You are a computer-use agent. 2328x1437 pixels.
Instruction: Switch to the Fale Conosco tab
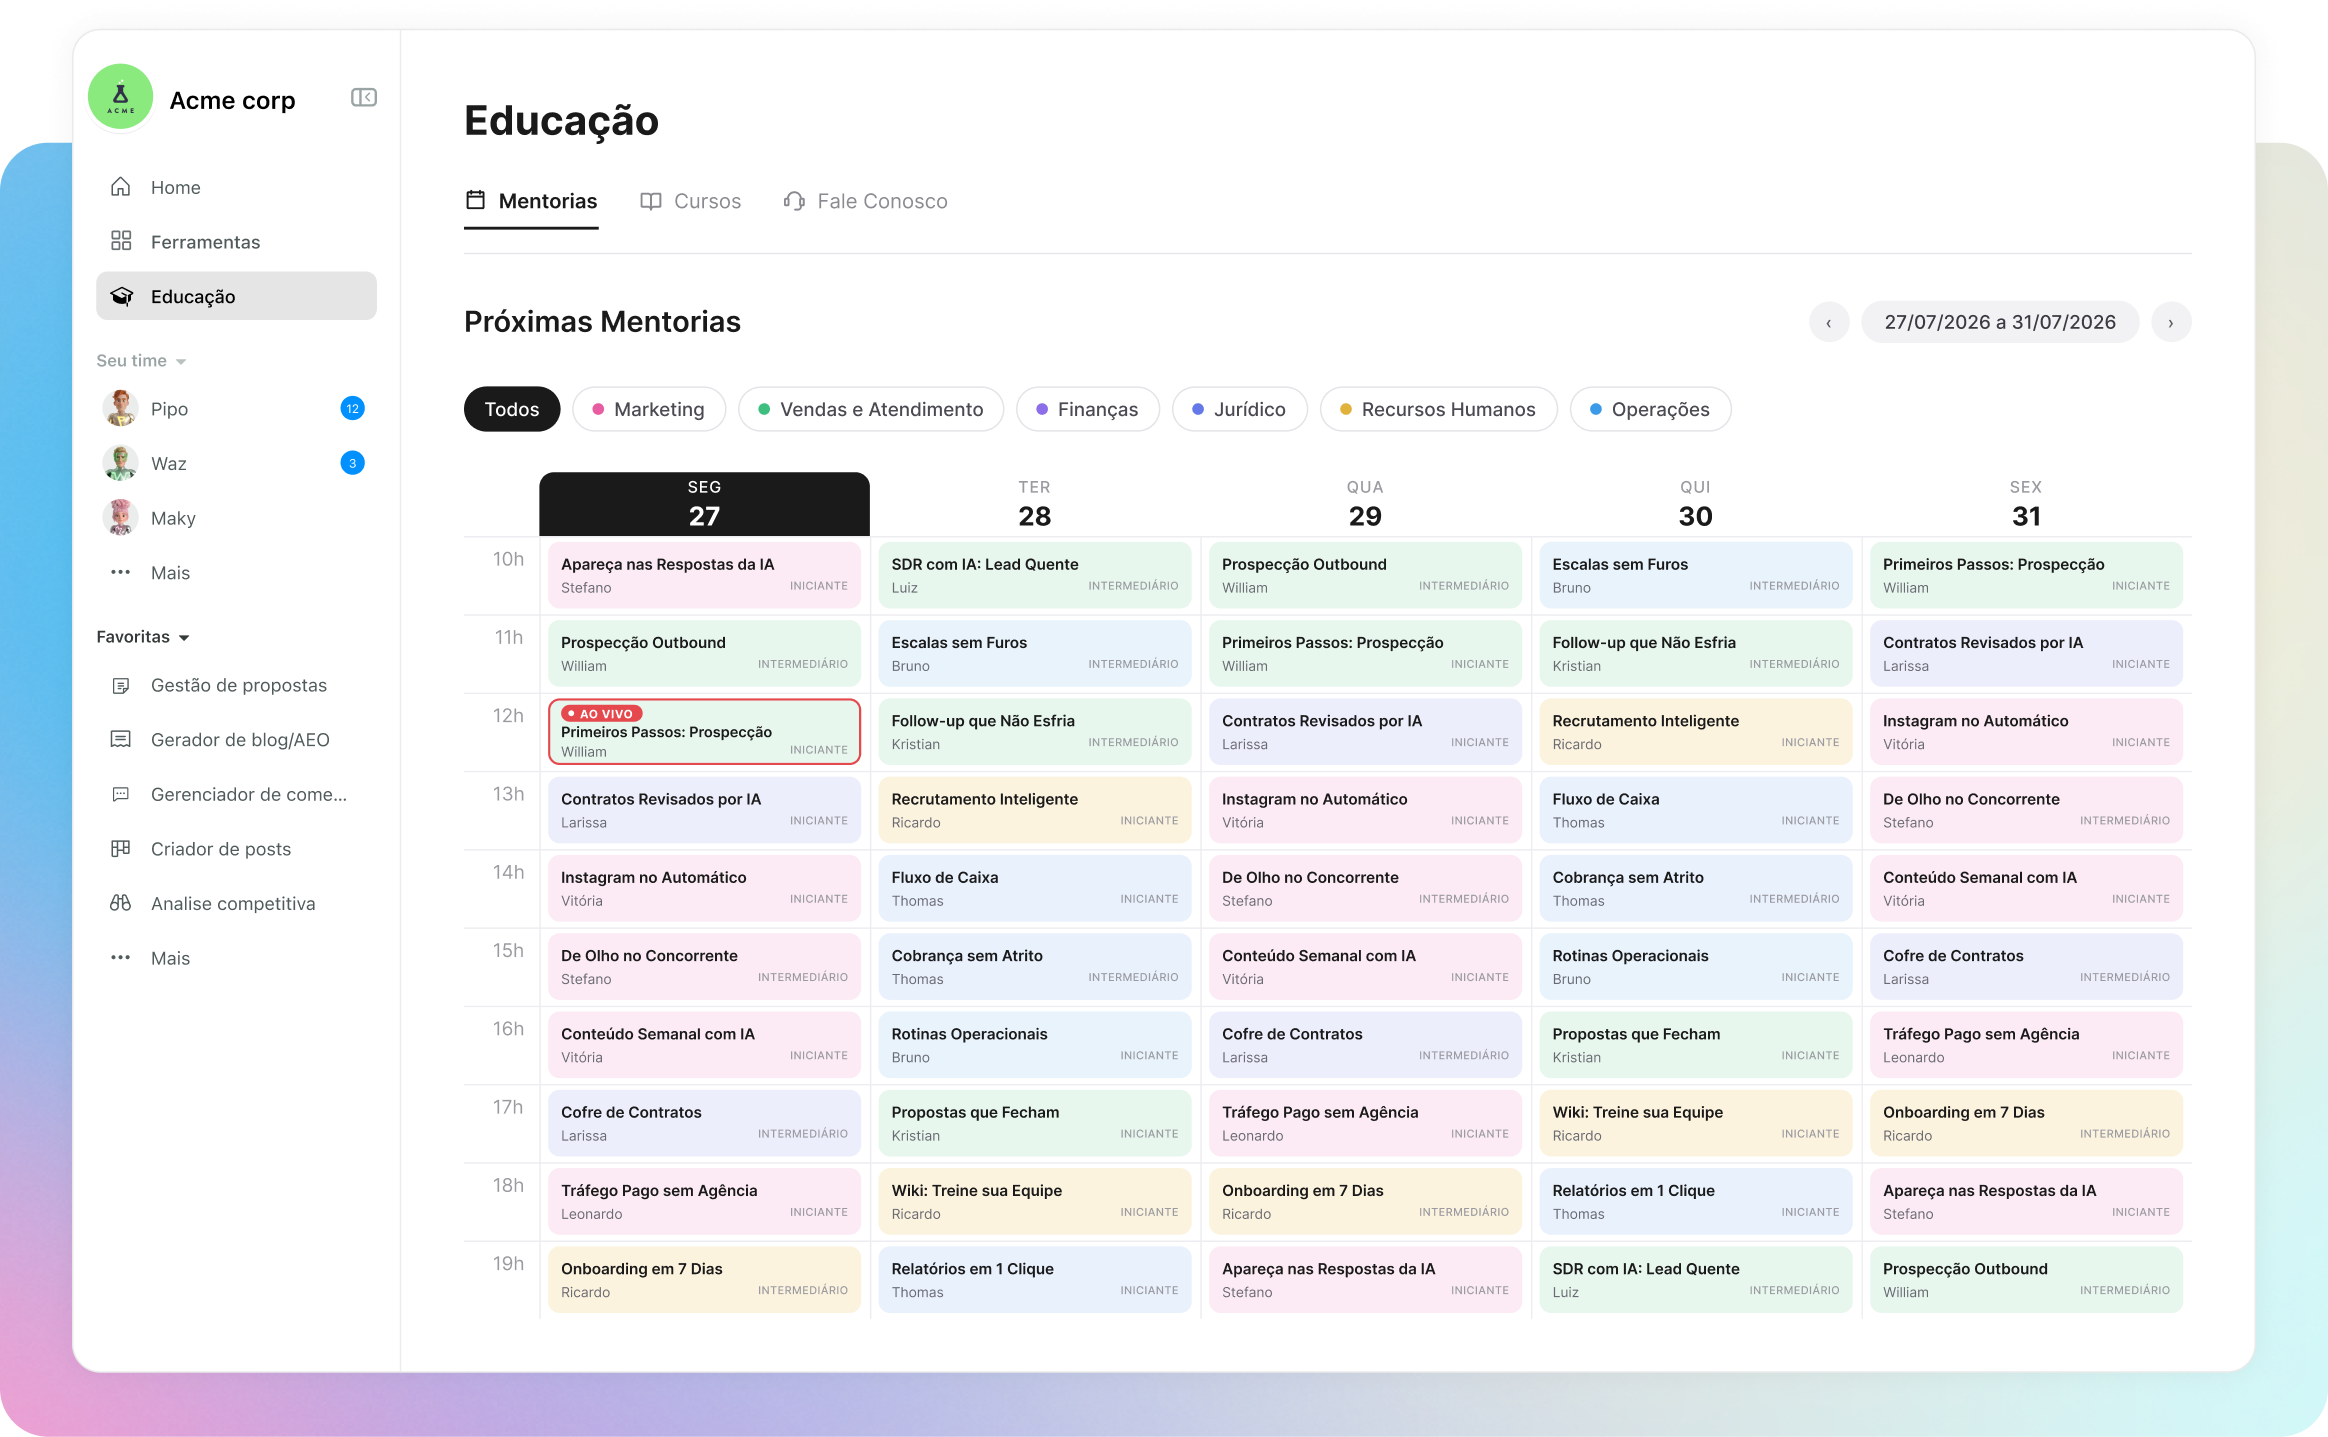865,201
